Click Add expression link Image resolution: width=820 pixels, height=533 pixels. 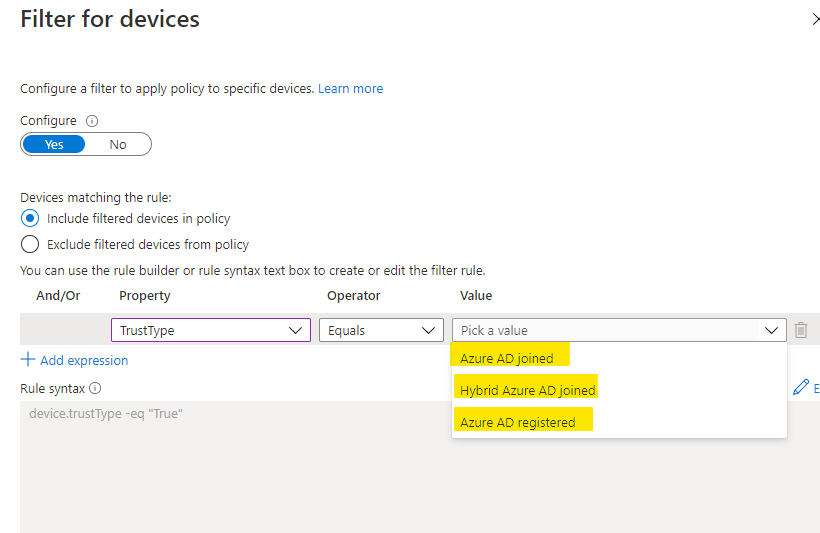click(84, 360)
